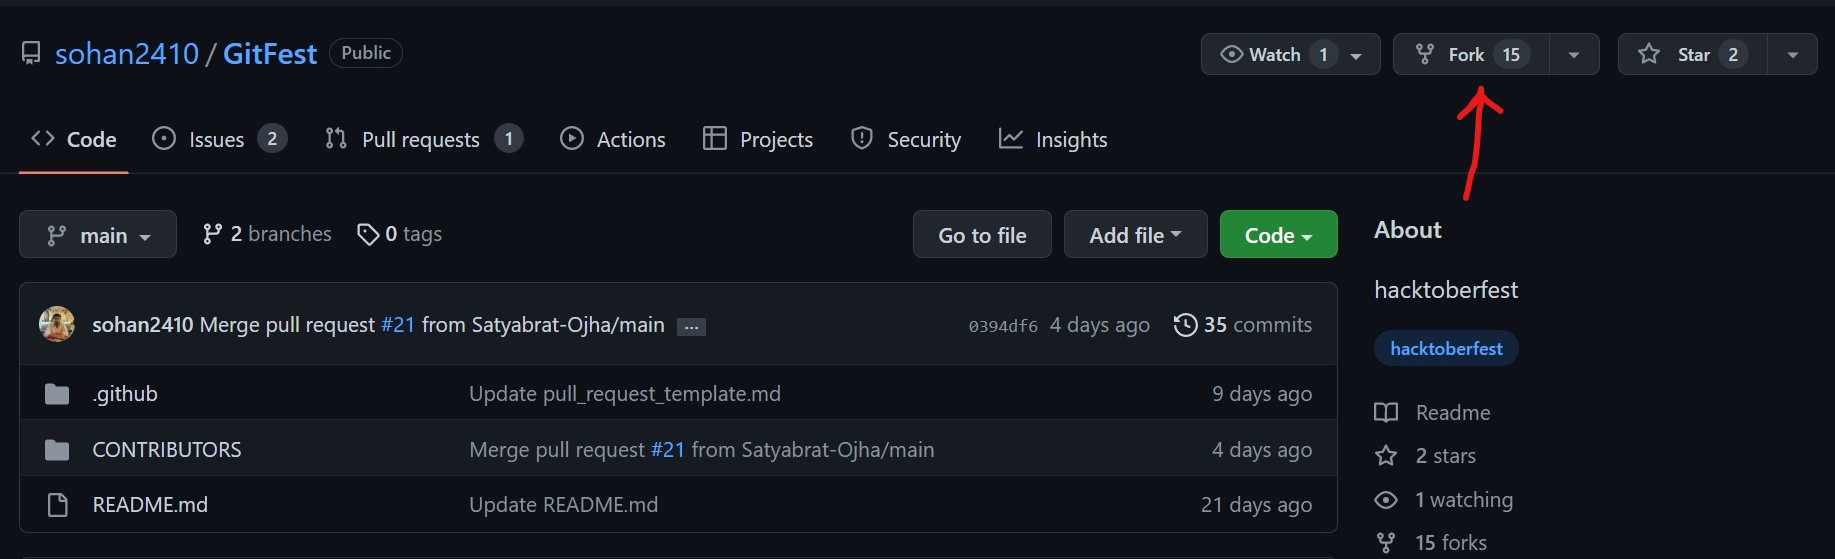Open the Security tab
This screenshot has height=559, width=1835.
pos(906,139)
